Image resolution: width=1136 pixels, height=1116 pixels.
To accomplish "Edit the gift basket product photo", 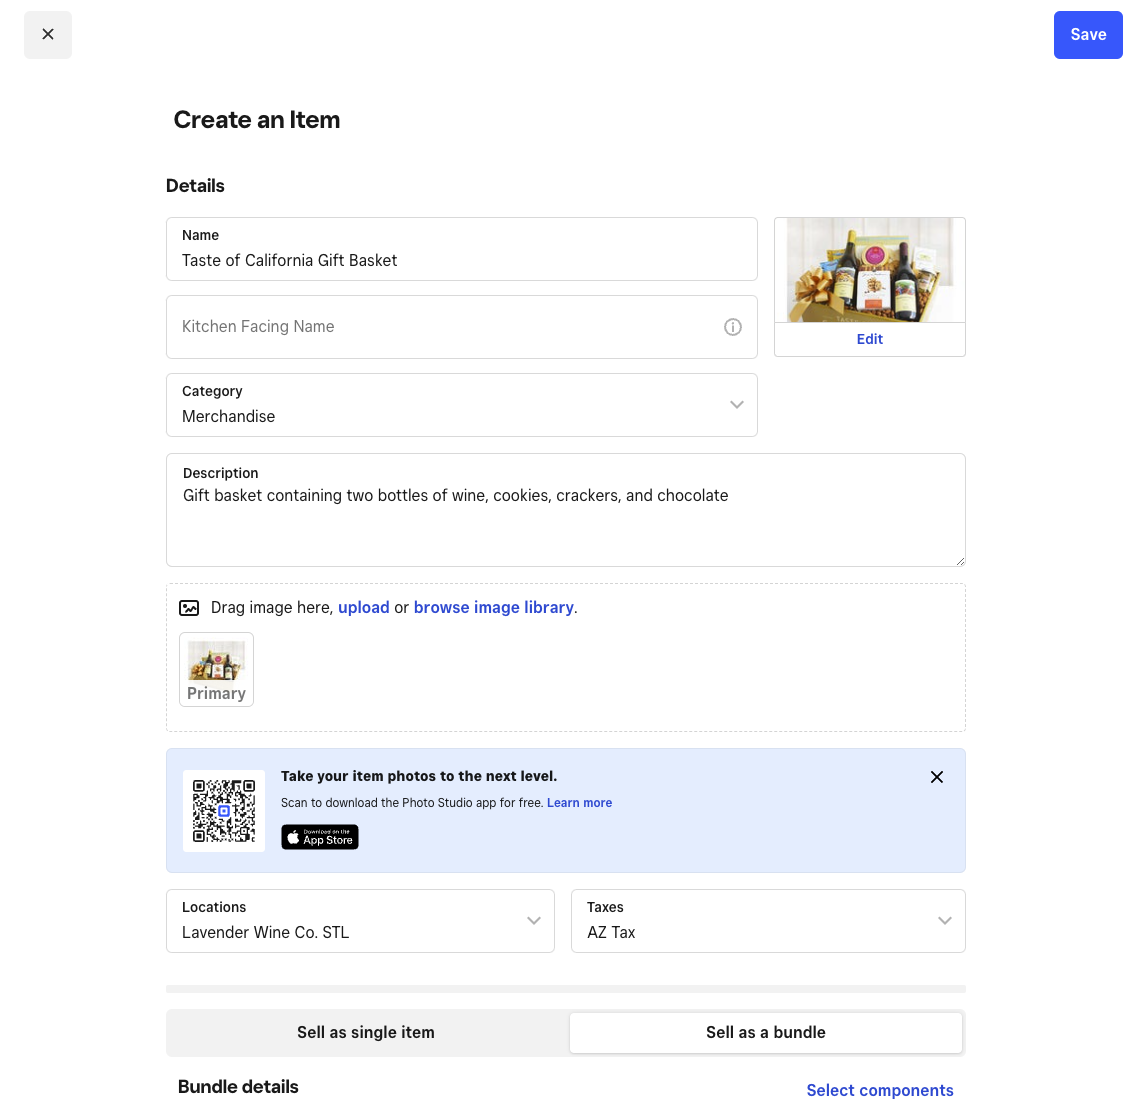I will click(x=869, y=339).
